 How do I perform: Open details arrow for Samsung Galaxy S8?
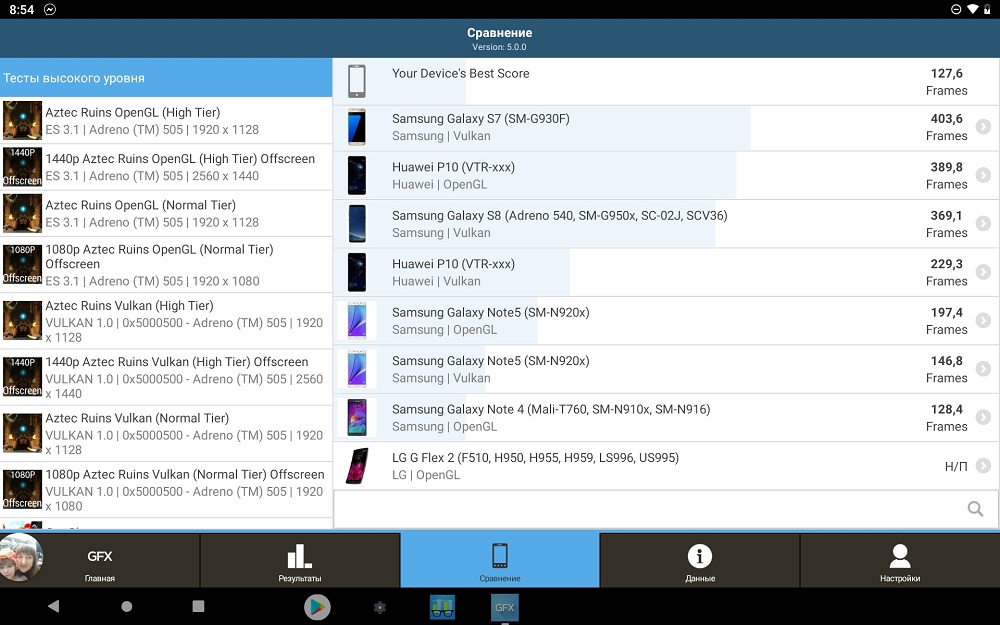click(983, 224)
